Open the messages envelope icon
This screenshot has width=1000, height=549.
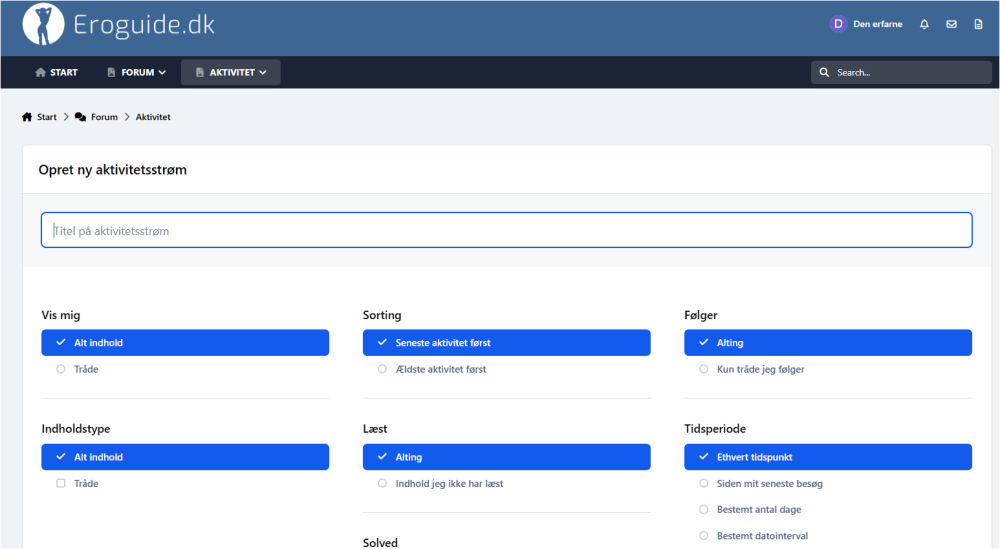pyautogui.click(x=951, y=24)
